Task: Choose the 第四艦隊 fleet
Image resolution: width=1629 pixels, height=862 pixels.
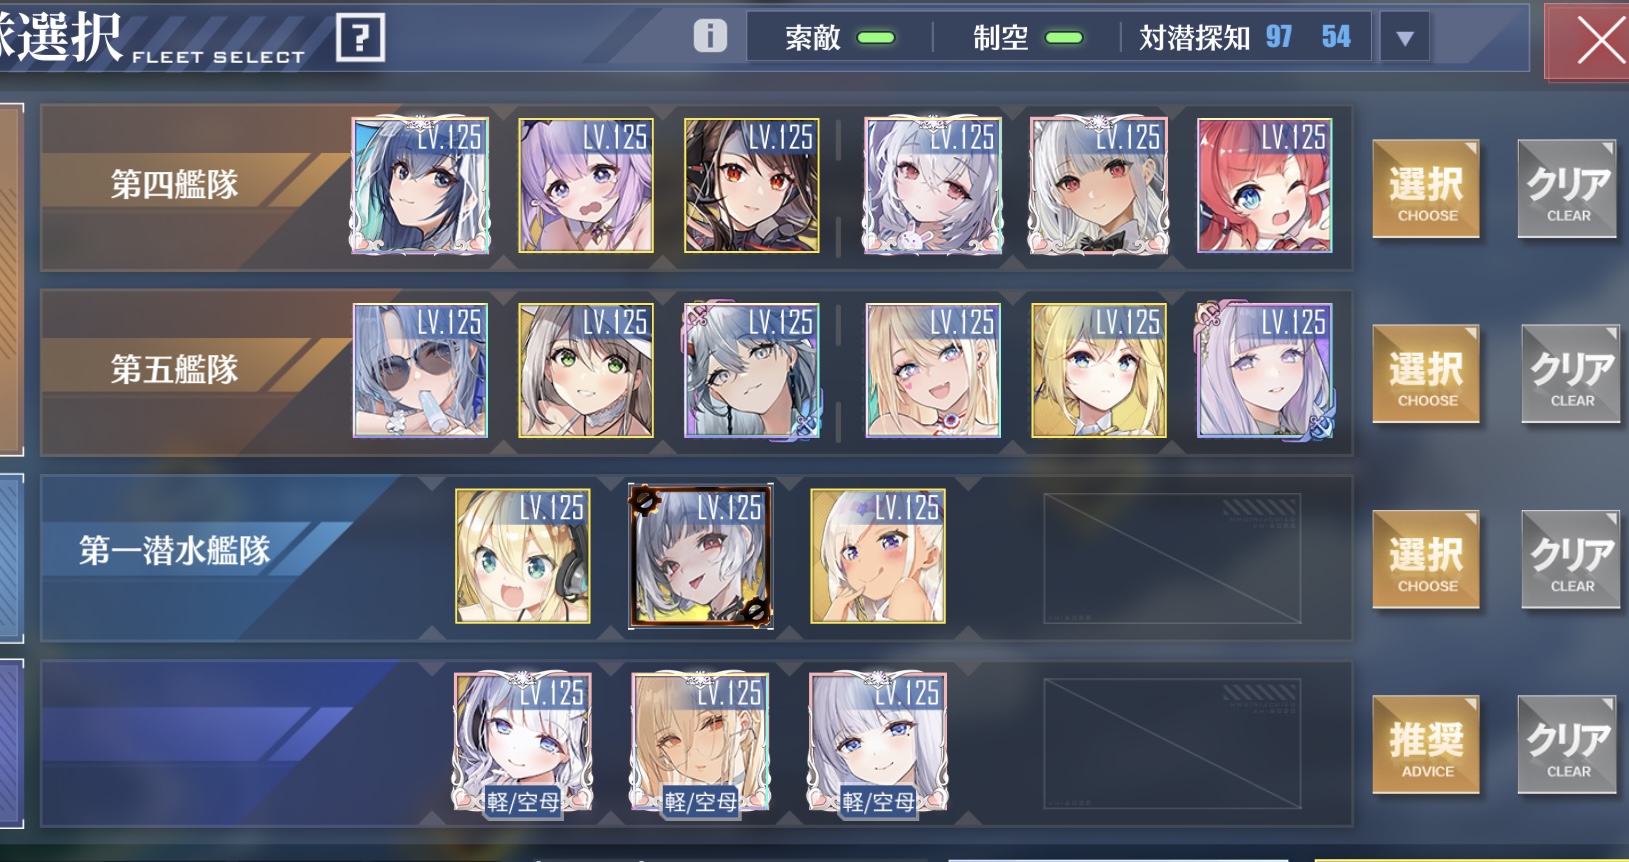Action: (1426, 189)
